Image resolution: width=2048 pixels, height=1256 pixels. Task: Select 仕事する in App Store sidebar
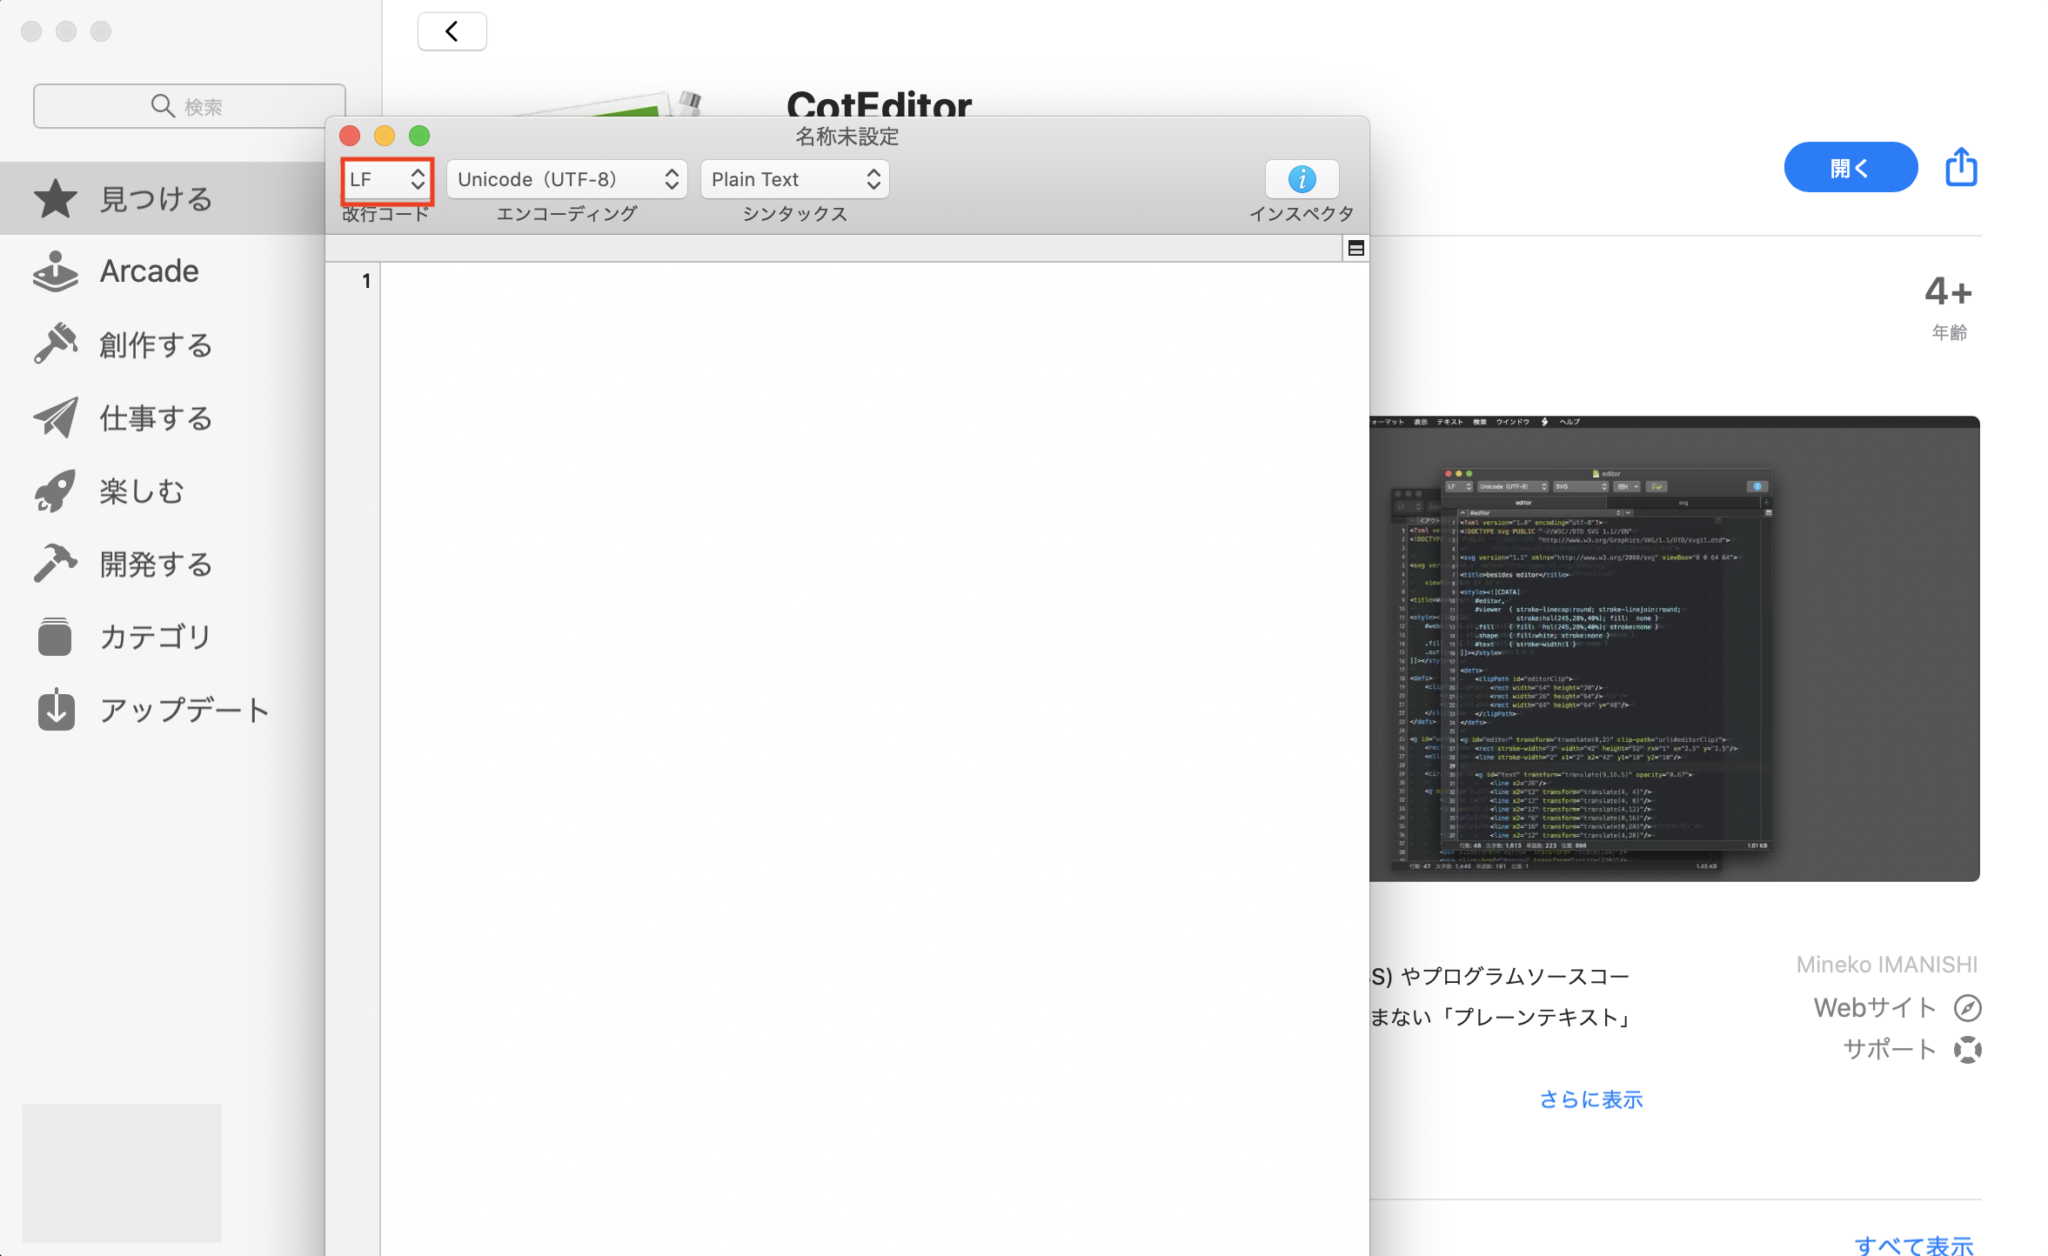(x=162, y=417)
